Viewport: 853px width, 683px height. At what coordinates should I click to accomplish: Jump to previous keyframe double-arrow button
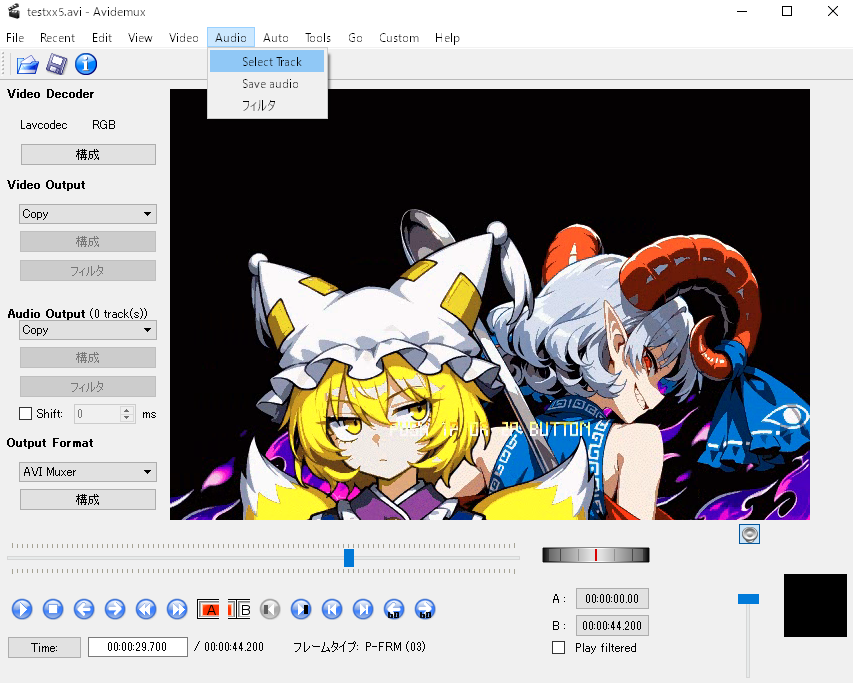[146, 609]
